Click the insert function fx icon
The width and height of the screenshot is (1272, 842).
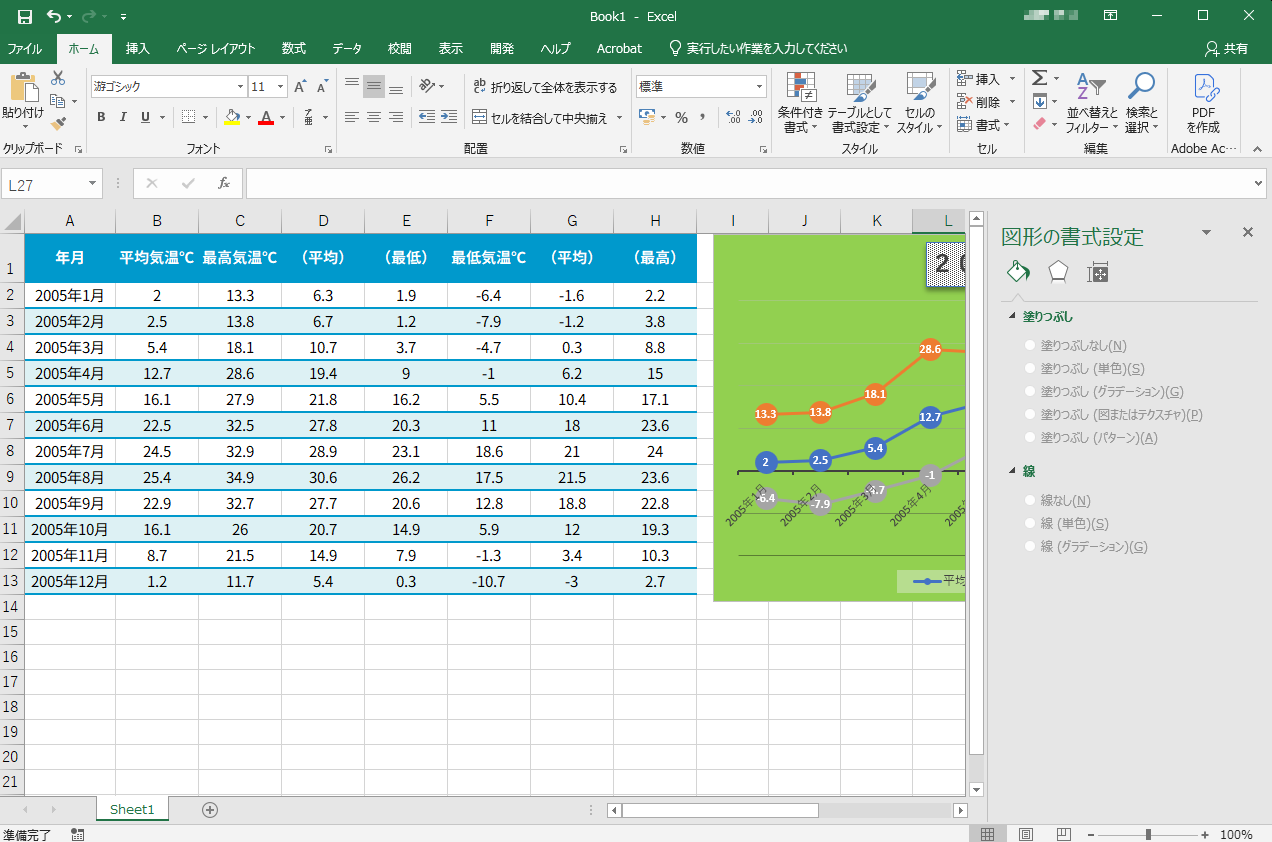click(x=224, y=184)
